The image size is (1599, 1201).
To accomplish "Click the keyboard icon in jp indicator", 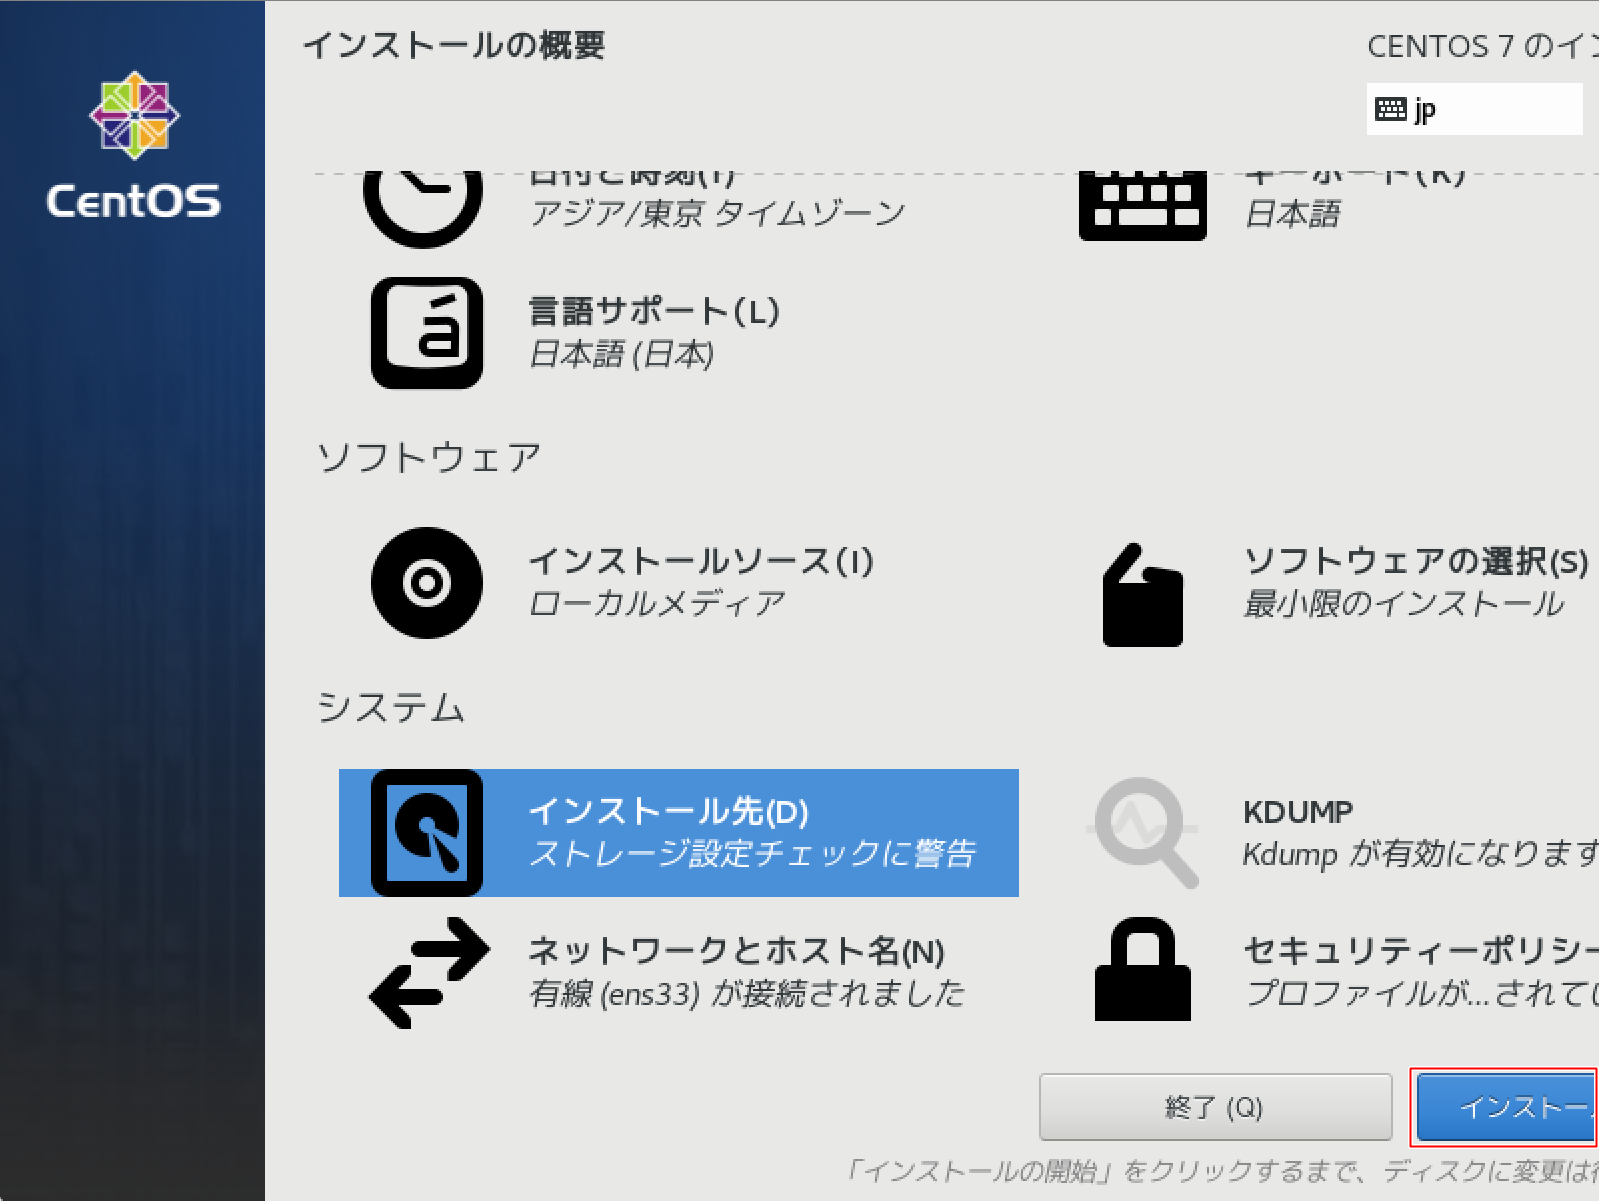I will pyautogui.click(x=1390, y=109).
